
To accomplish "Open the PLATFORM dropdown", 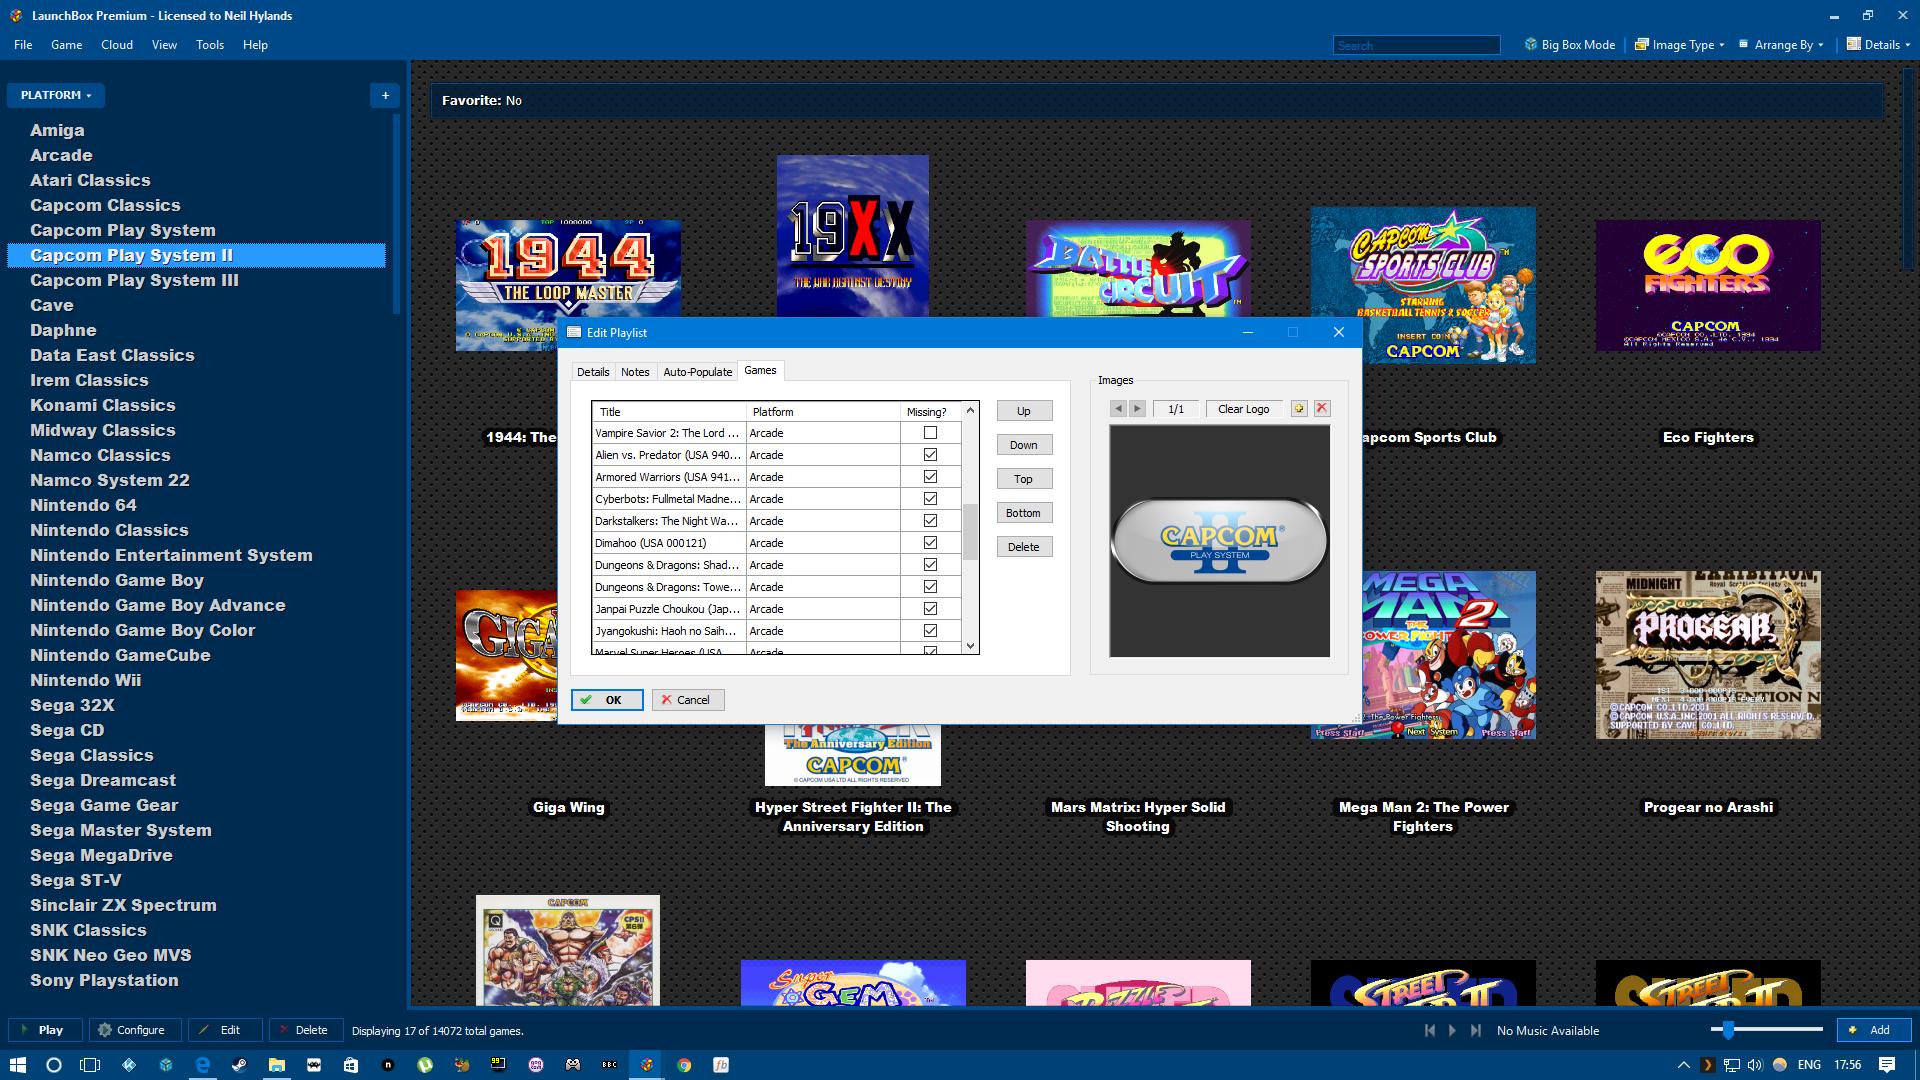I will pos(56,95).
